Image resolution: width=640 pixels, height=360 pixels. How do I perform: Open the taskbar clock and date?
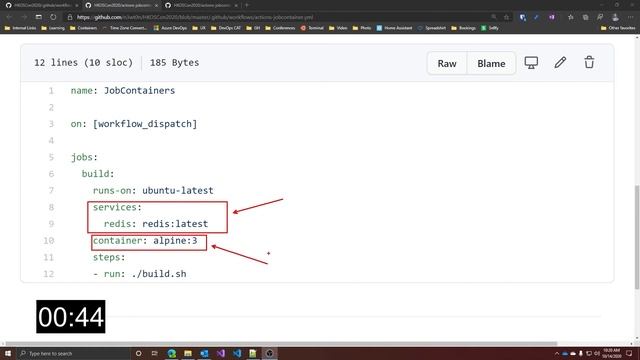(x=611, y=353)
